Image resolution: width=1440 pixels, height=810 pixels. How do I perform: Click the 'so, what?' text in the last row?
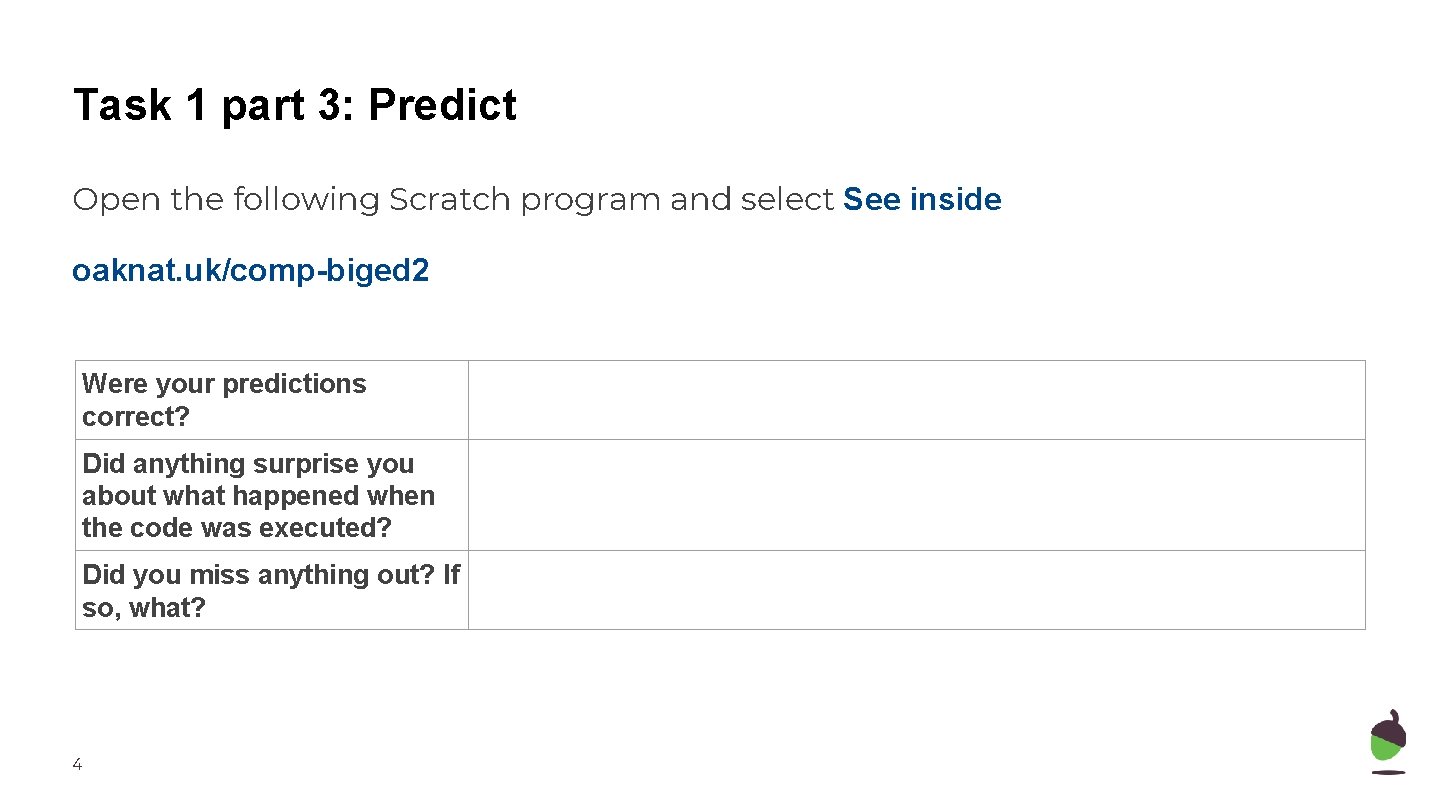point(144,607)
